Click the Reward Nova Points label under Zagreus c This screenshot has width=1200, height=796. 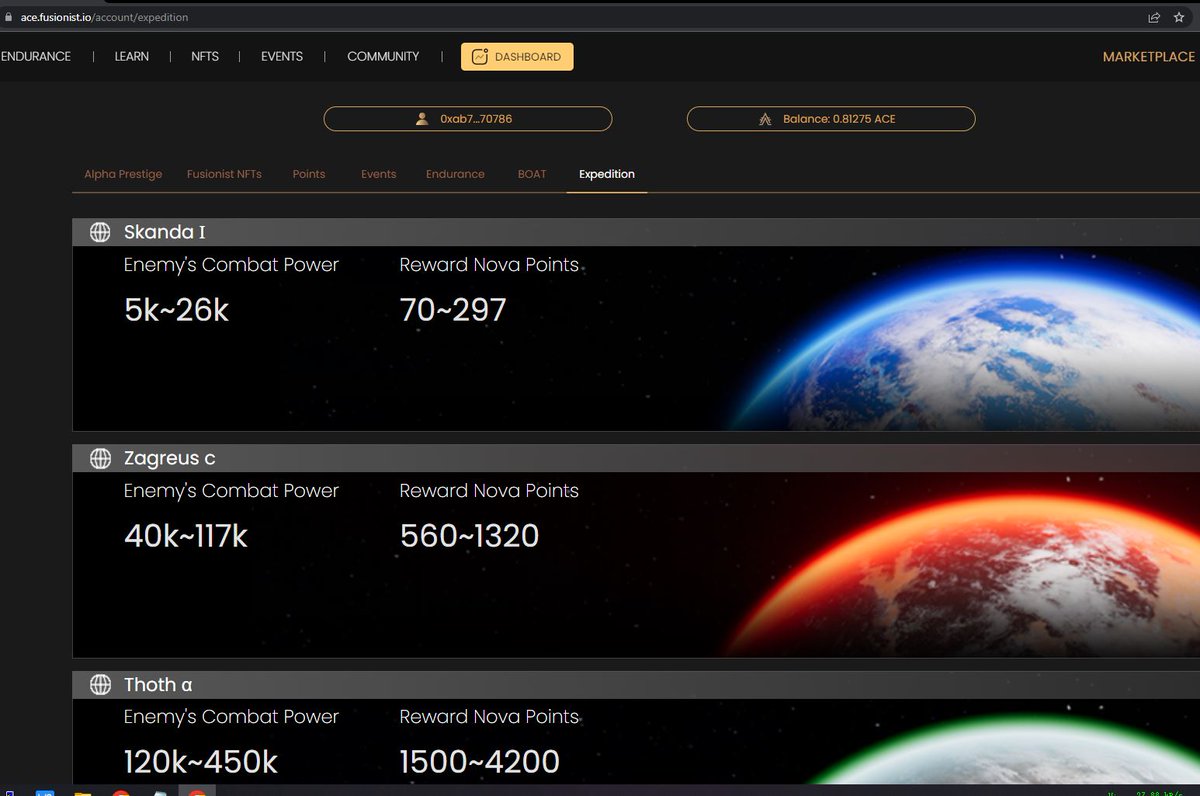[489, 491]
